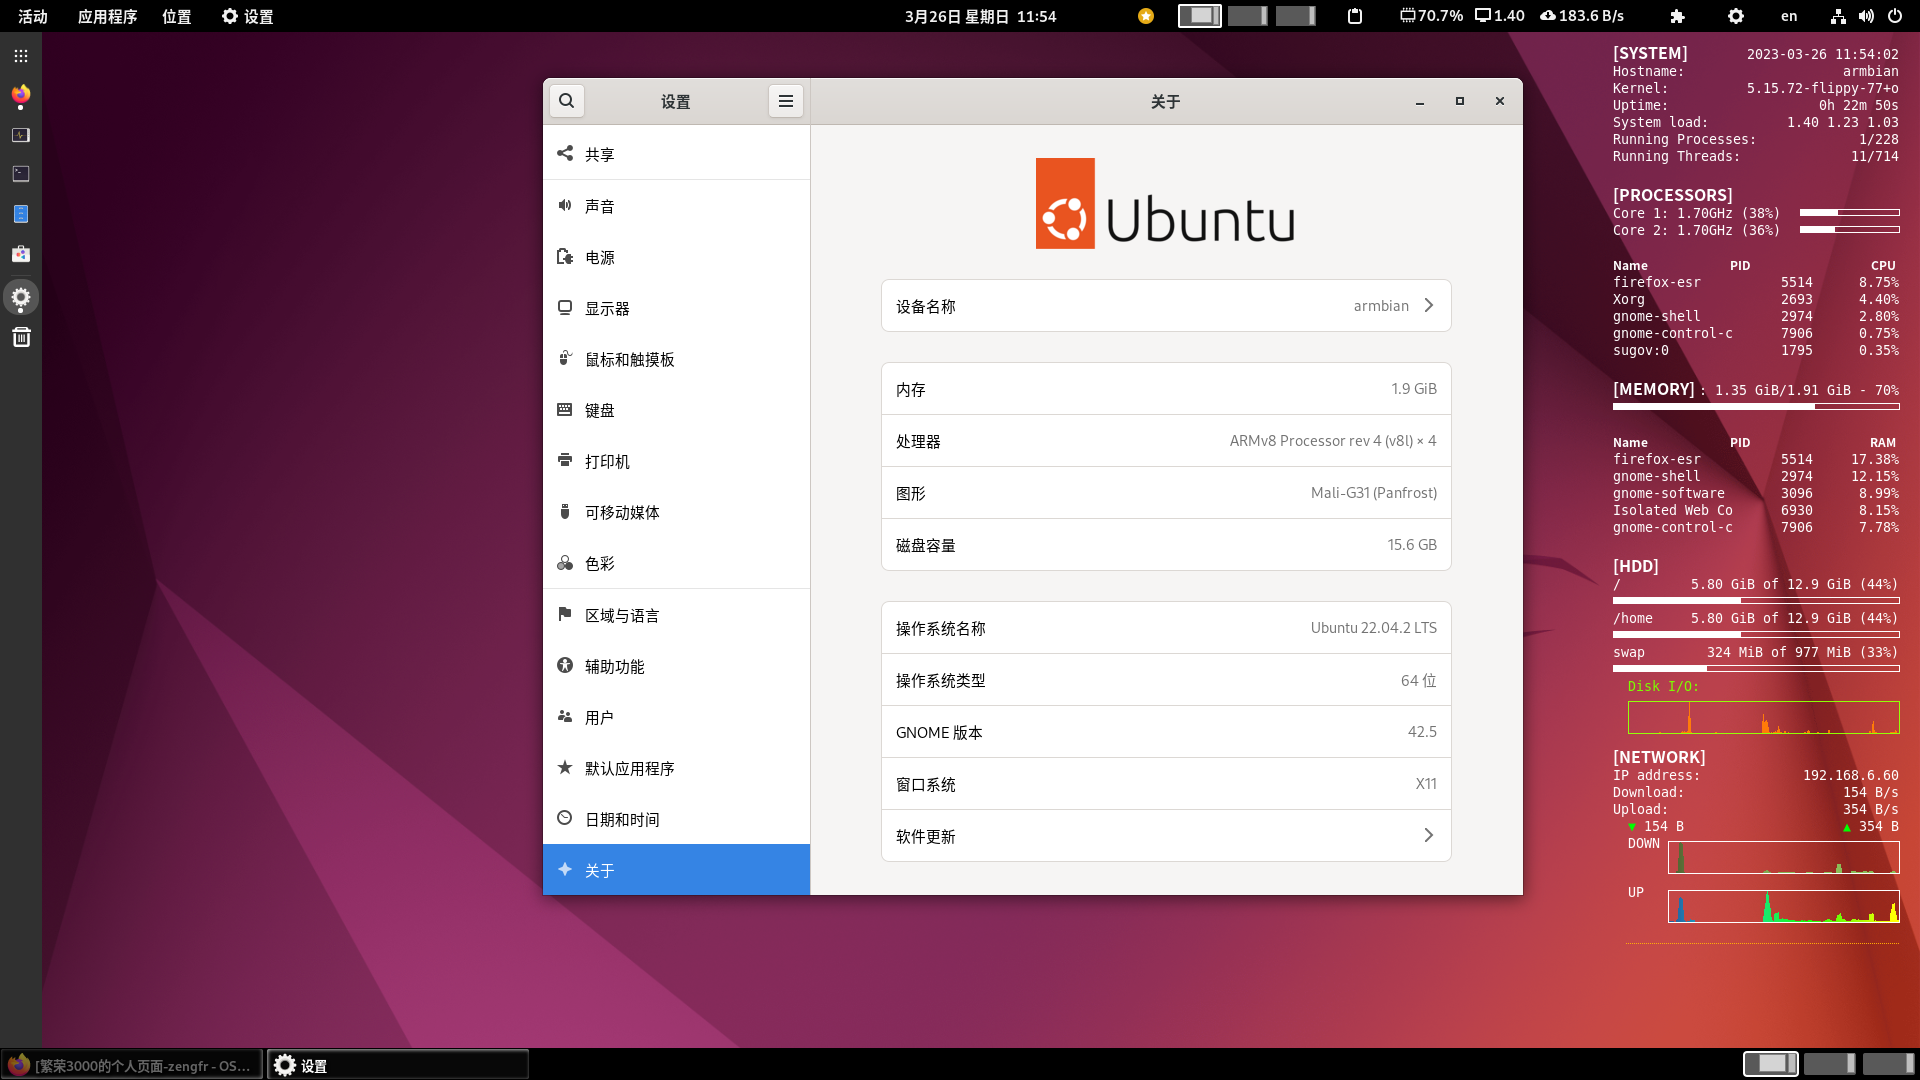Open 默认应用程序 default apps settings
The width and height of the screenshot is (1920, 1080).
pyautogui.click(x=676, y=768)
